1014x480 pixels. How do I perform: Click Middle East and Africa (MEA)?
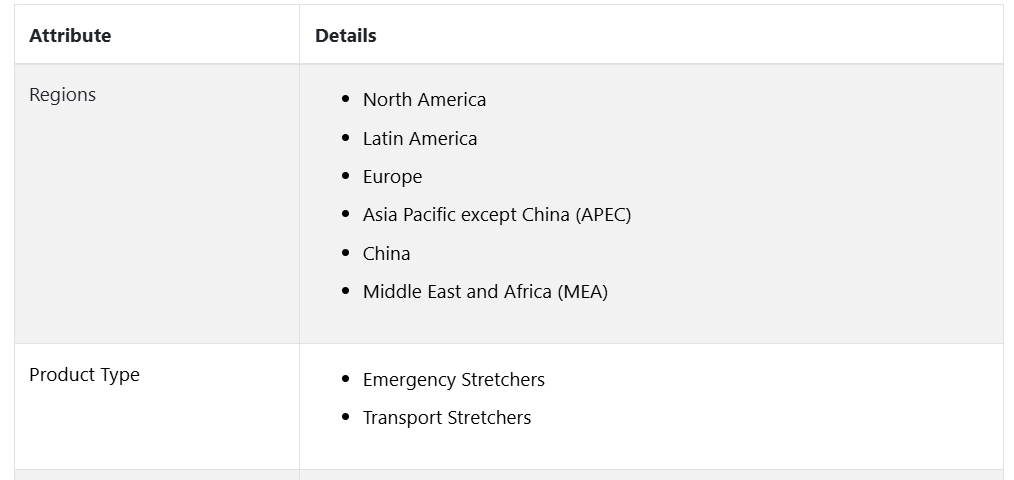pyautogui.click(x=485, y=292)
